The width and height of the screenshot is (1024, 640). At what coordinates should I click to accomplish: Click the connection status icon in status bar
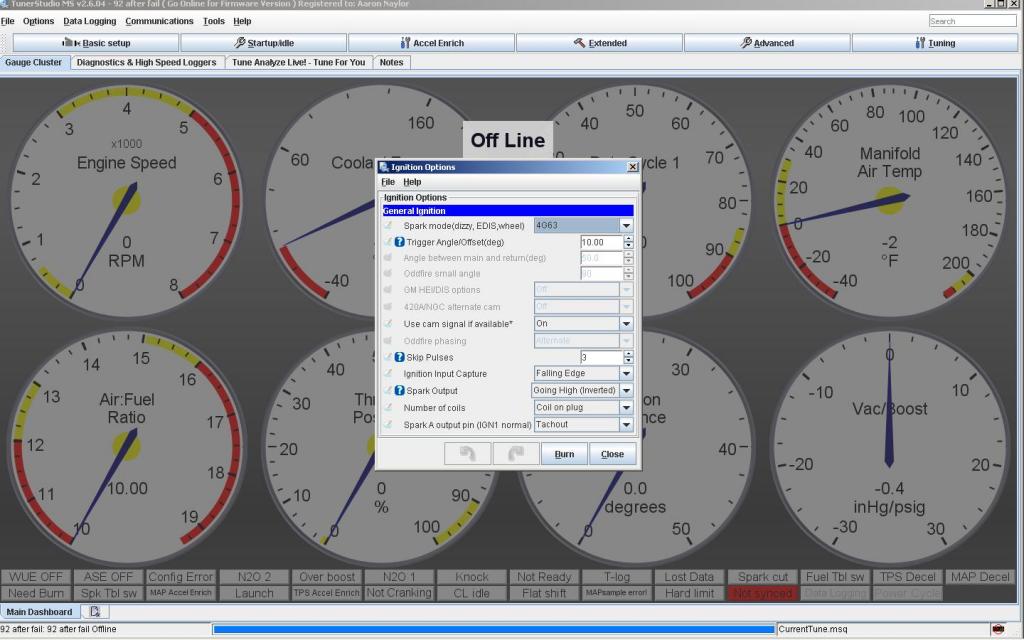(x=997, y=629)
